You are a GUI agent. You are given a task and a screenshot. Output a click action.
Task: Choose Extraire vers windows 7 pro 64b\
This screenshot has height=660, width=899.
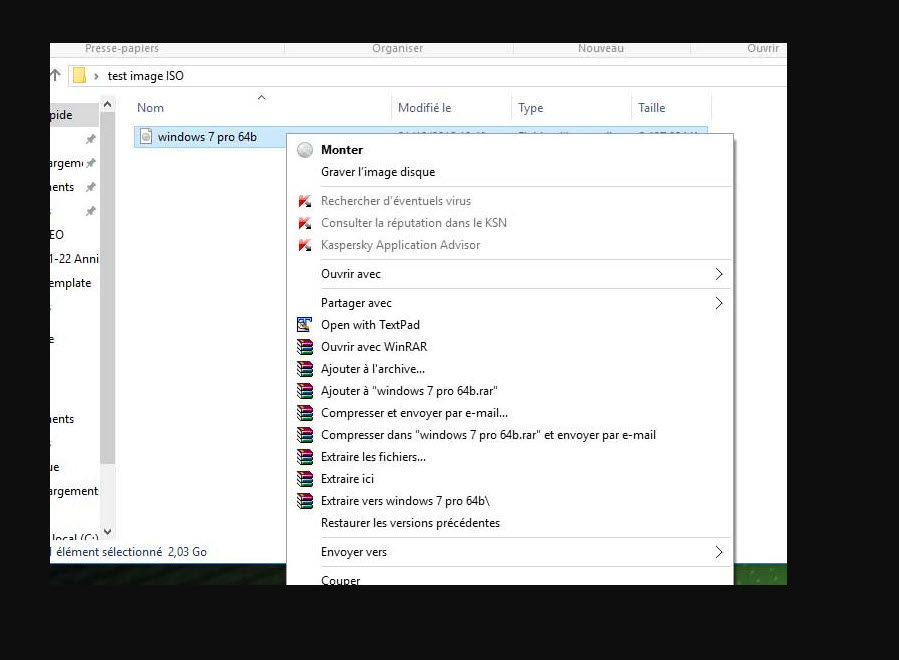coord(405,501)
